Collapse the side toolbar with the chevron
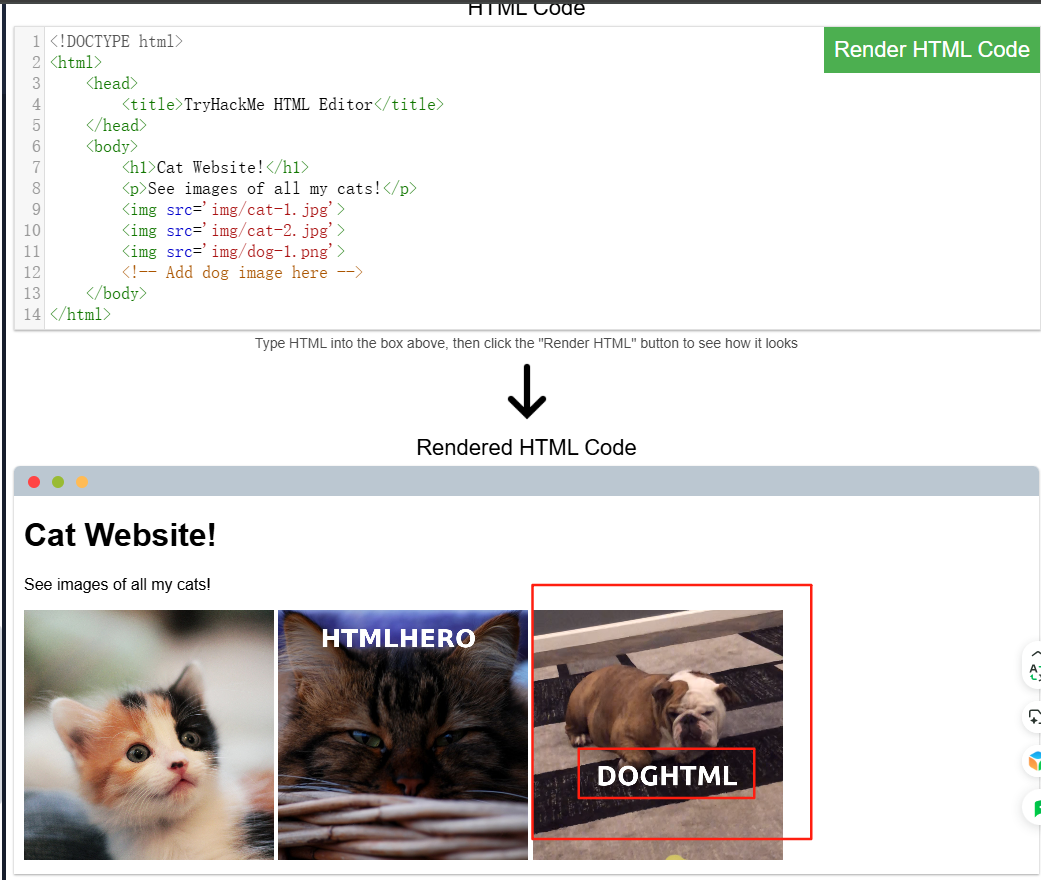The width and height of the screenshot is (1041, 880). point(1035,654)
